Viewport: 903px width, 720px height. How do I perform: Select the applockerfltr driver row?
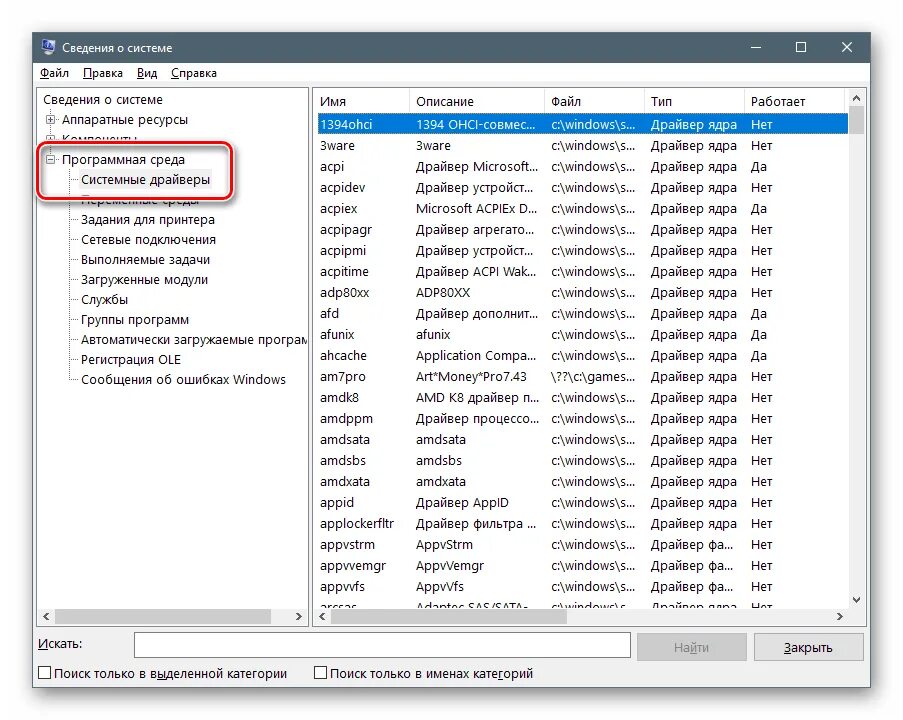point(582,524)
